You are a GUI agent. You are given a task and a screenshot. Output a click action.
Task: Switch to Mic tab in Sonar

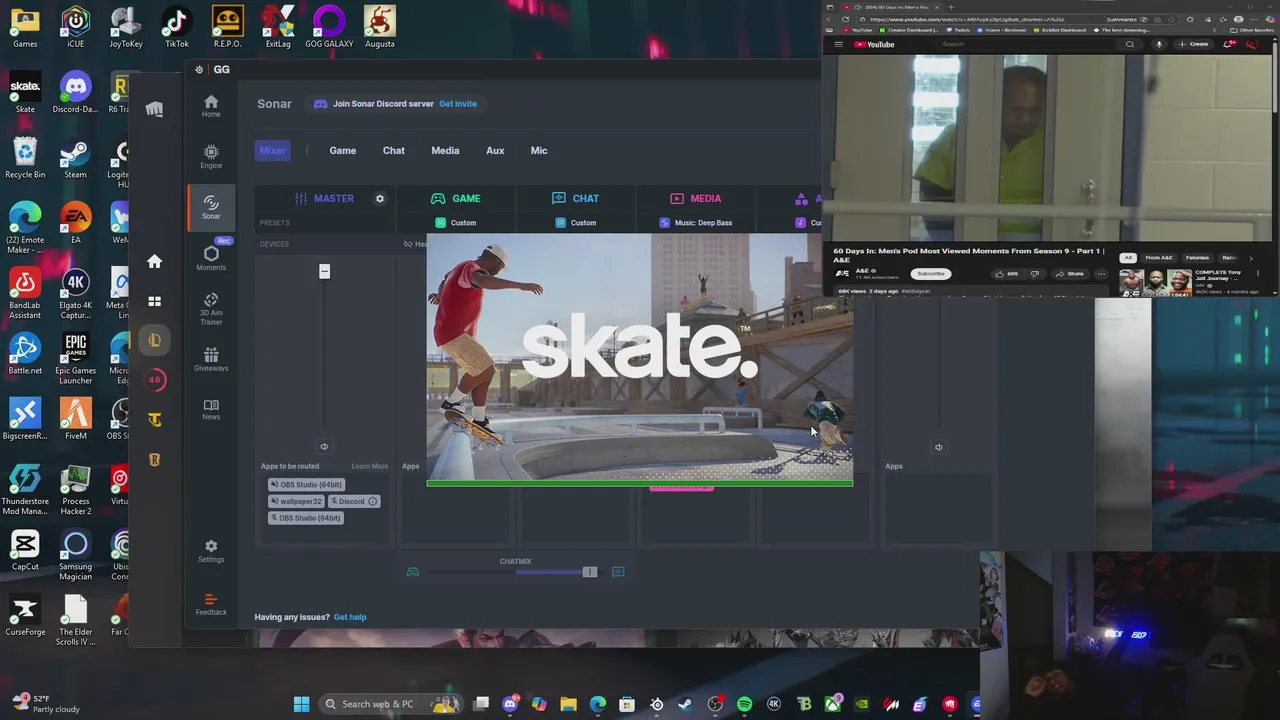coord(539,151)
